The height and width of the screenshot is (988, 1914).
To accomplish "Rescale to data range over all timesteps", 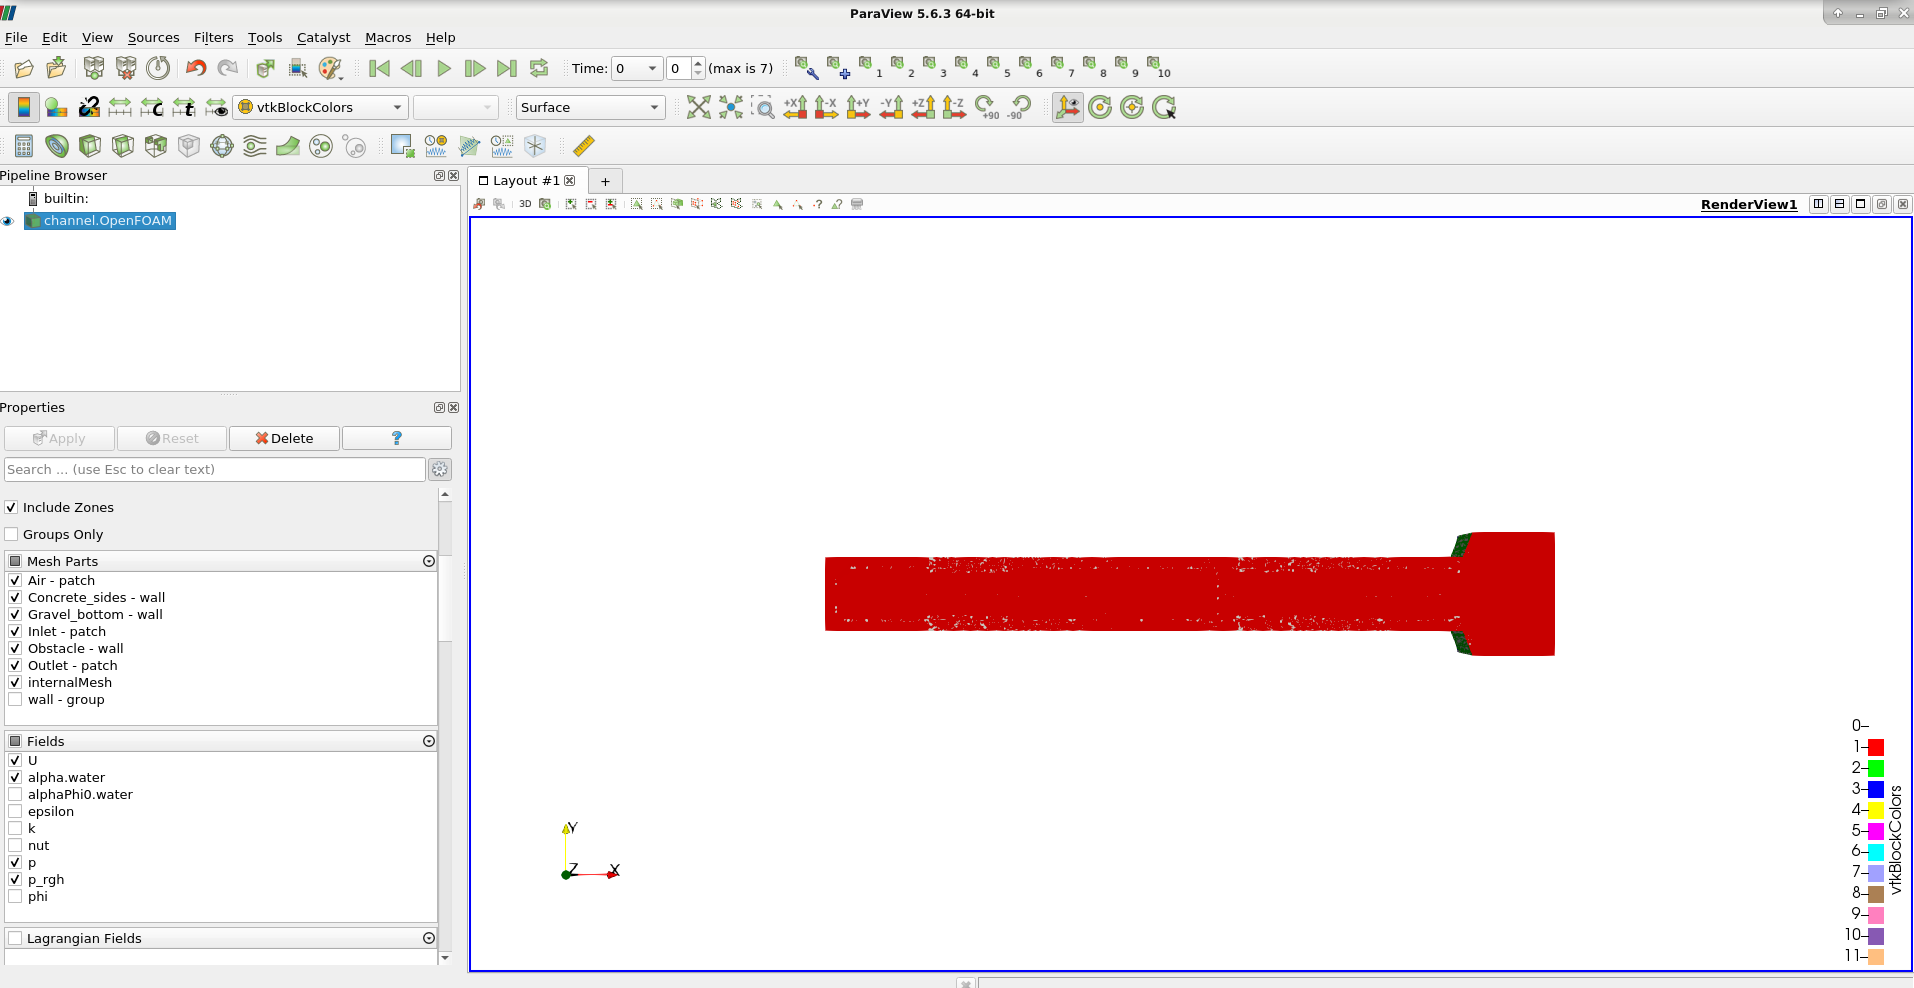I will (184, 107).
